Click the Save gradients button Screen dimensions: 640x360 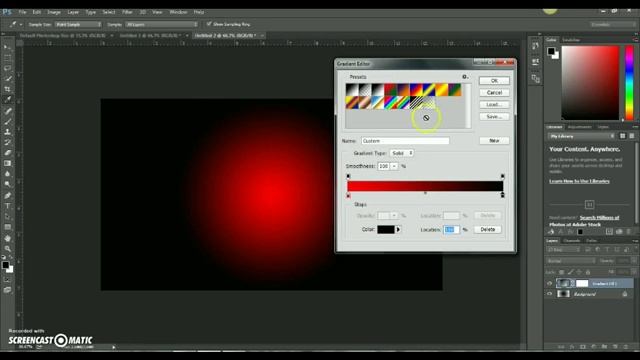(x=494, y=117)
